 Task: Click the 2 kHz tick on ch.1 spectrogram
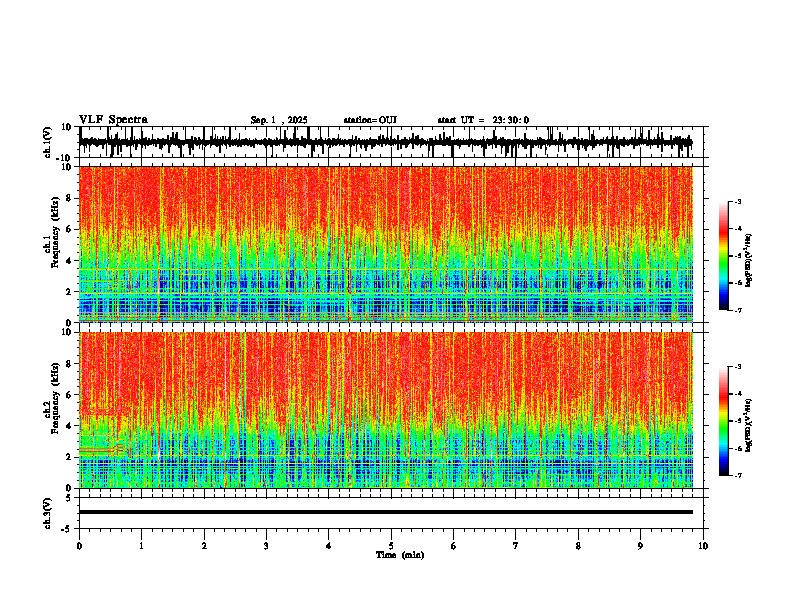(69, 291)
